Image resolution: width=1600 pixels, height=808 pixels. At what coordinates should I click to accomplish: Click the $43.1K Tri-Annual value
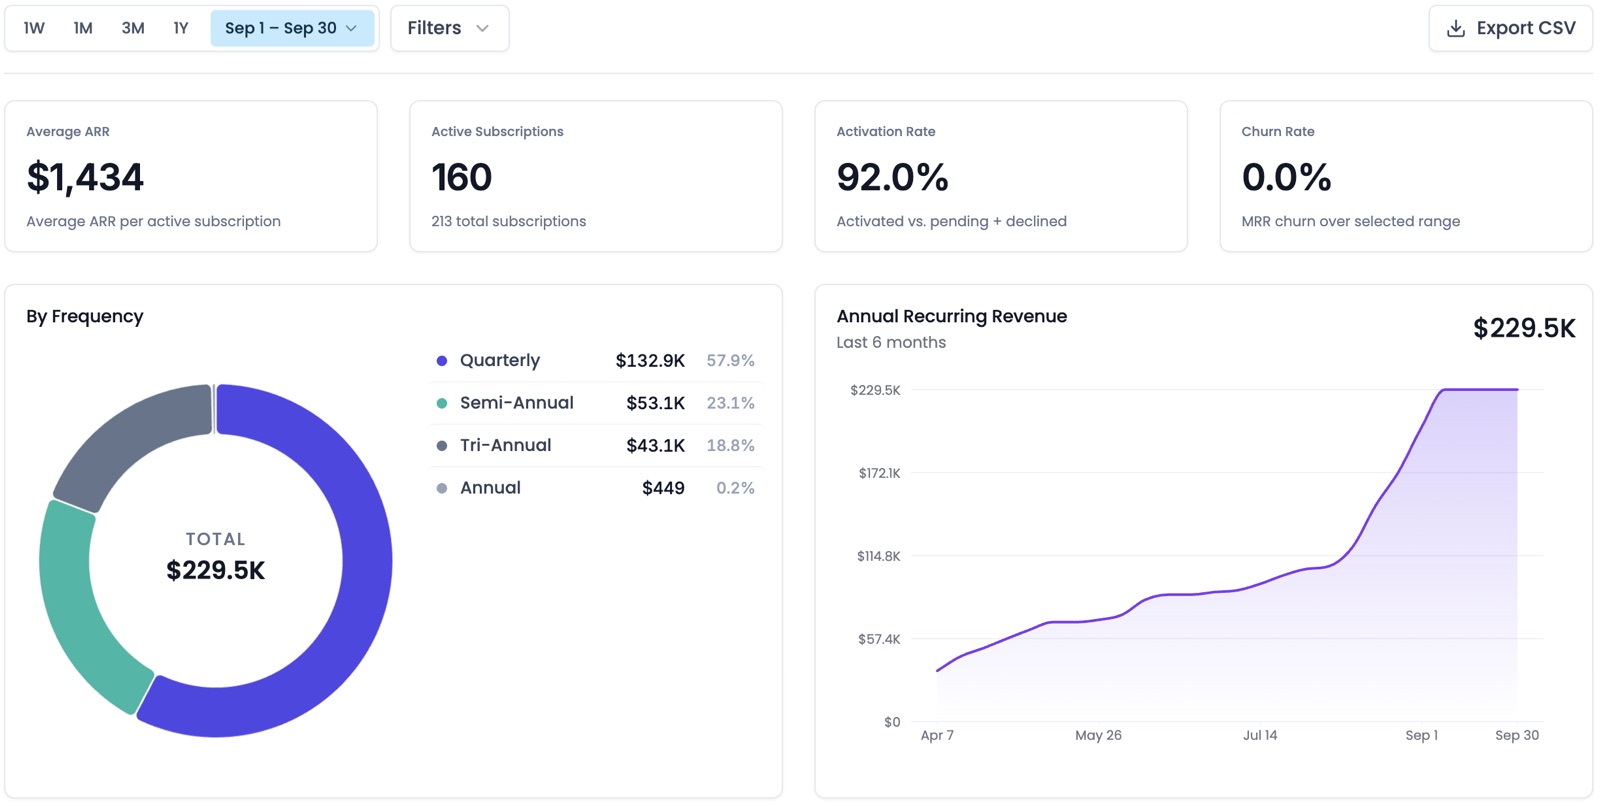coord(656,445)
